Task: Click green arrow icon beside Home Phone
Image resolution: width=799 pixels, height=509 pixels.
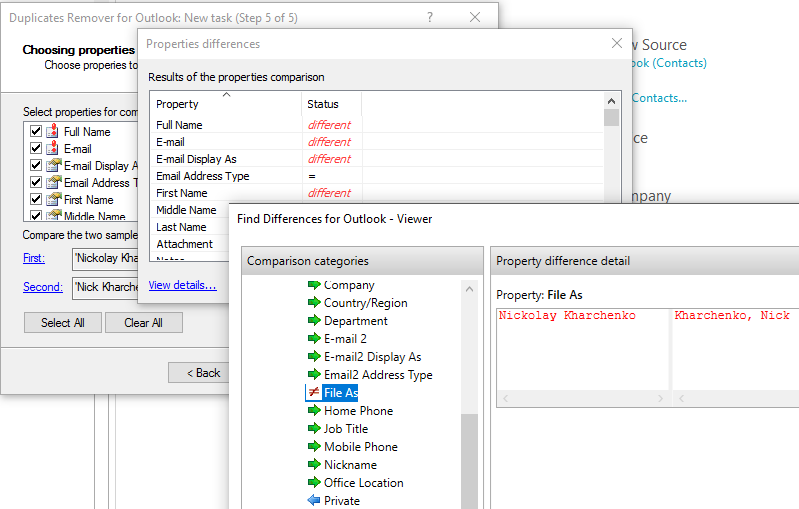Action: [314, 411]
